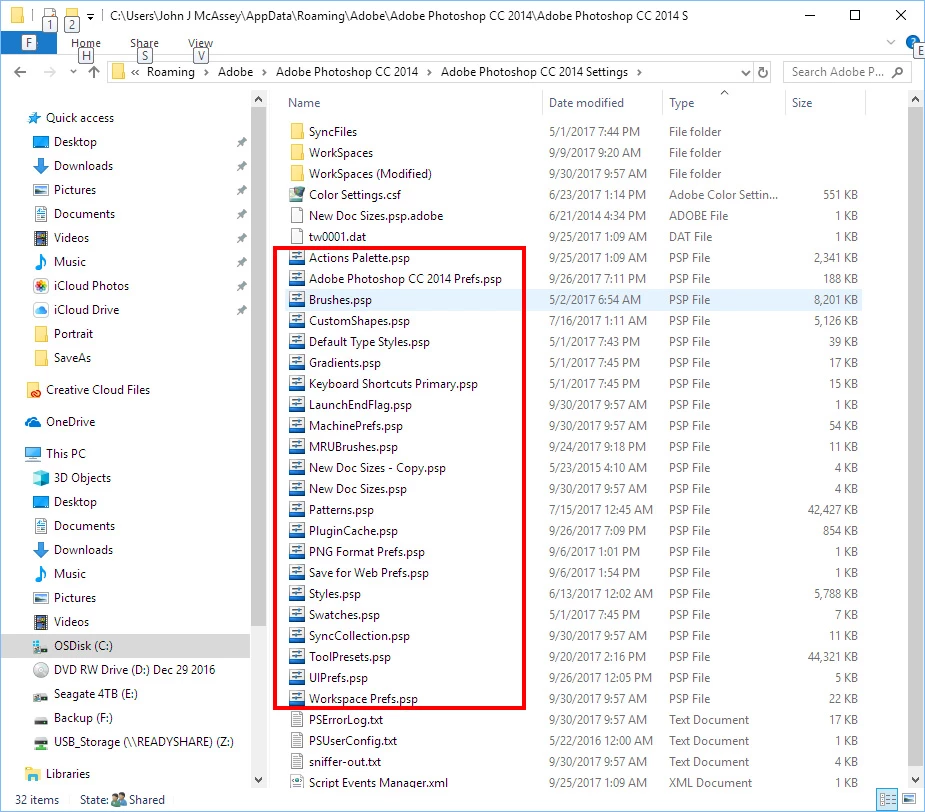Select the Color Settings.csf file icon
925x812 pixels.
(x=297, y=194)
